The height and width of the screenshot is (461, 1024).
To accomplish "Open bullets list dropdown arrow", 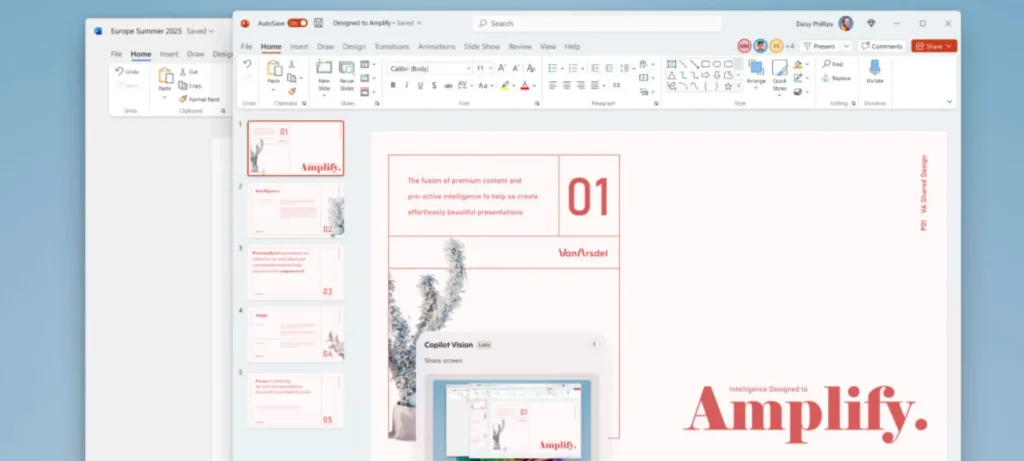I will click(x=562, y=68).
